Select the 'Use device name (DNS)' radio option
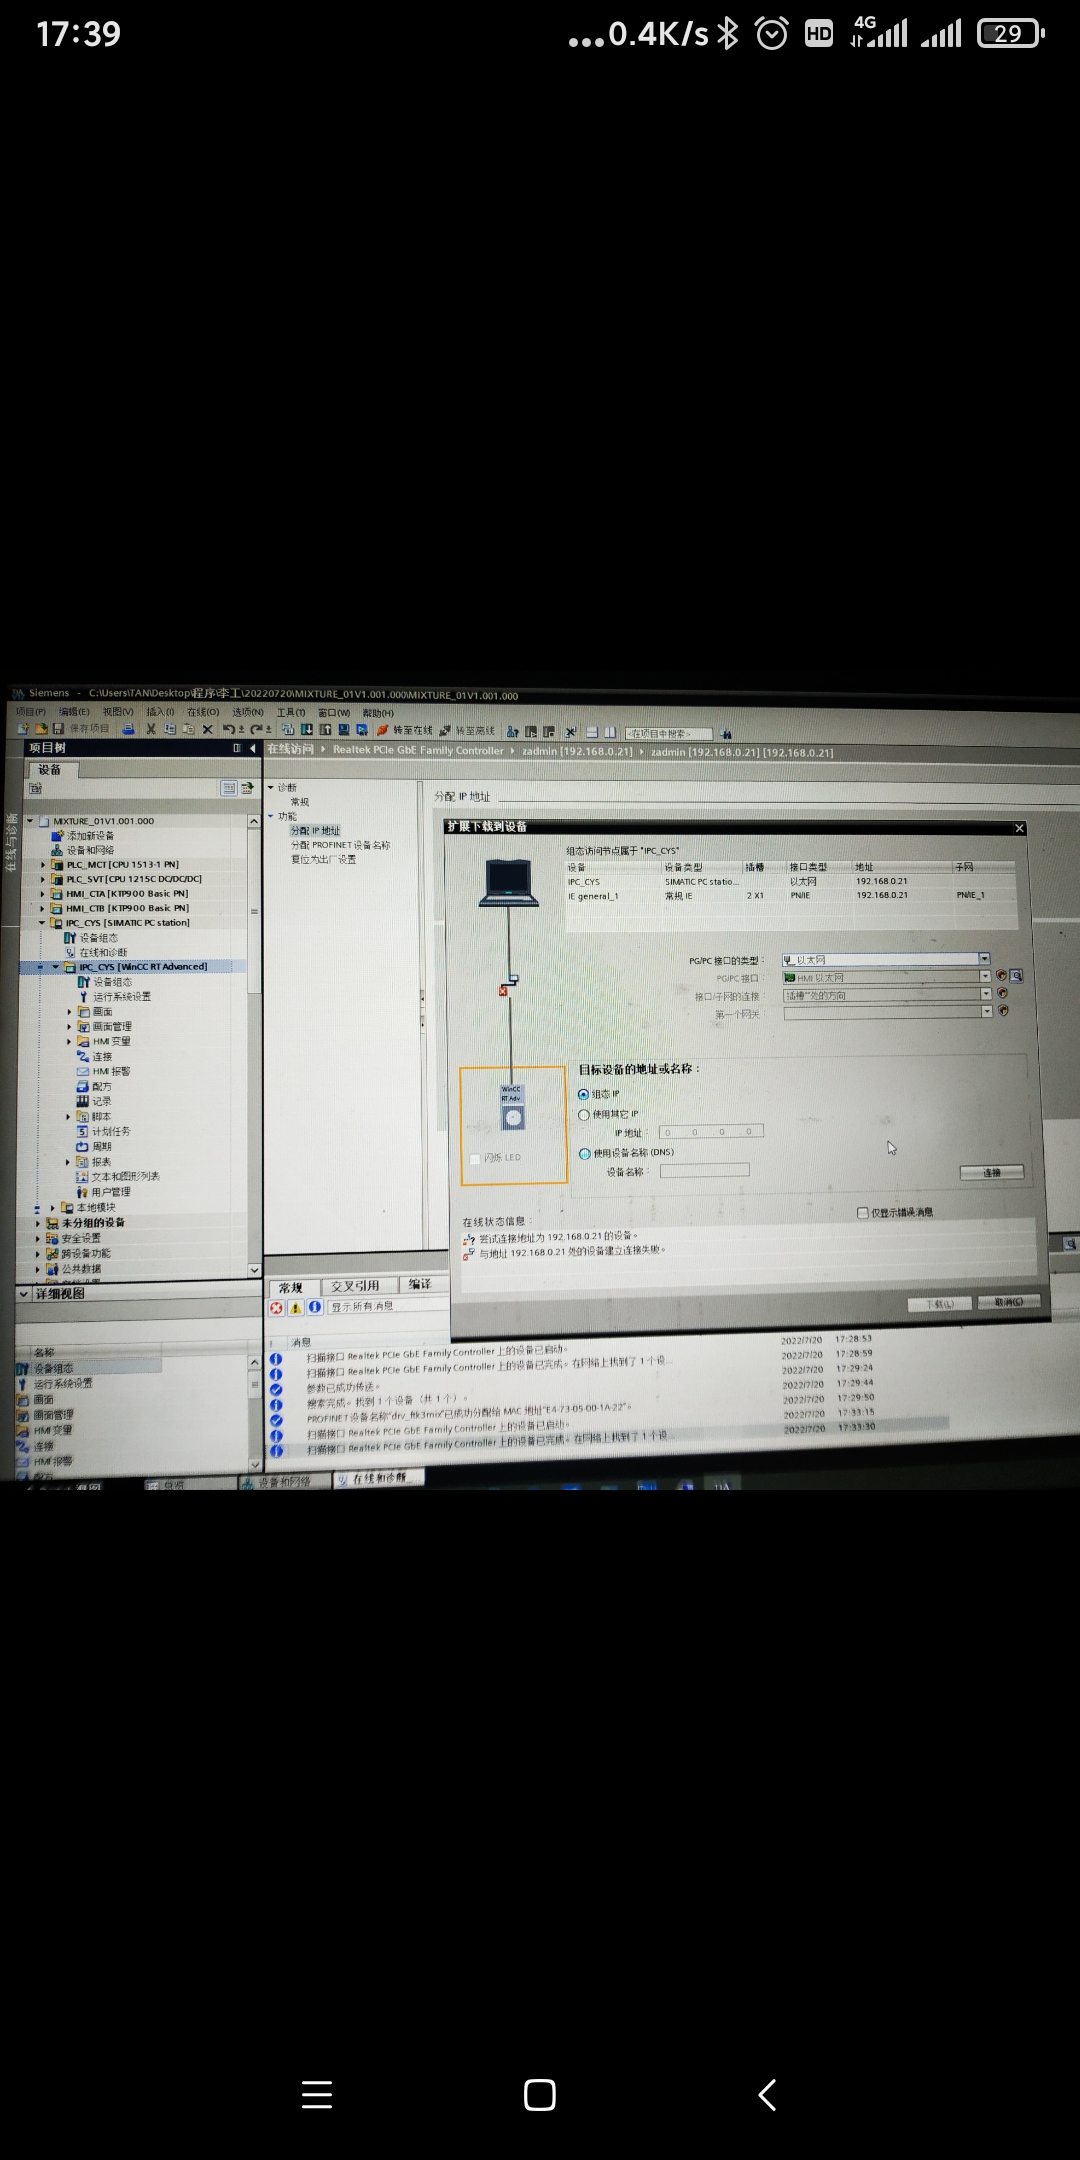 585,1153
